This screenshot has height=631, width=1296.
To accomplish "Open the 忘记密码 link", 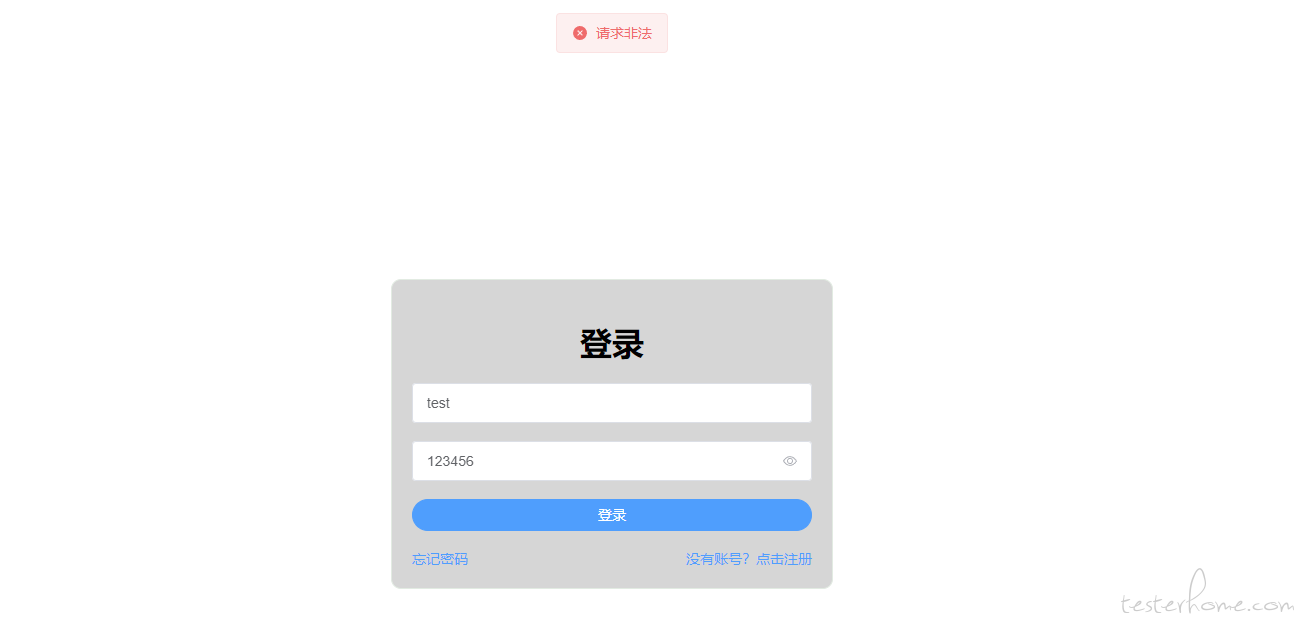I will point(440,559).
